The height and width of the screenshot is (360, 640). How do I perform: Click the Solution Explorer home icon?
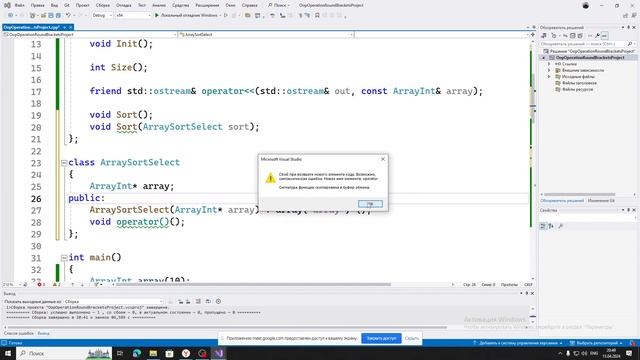[544, 36]
